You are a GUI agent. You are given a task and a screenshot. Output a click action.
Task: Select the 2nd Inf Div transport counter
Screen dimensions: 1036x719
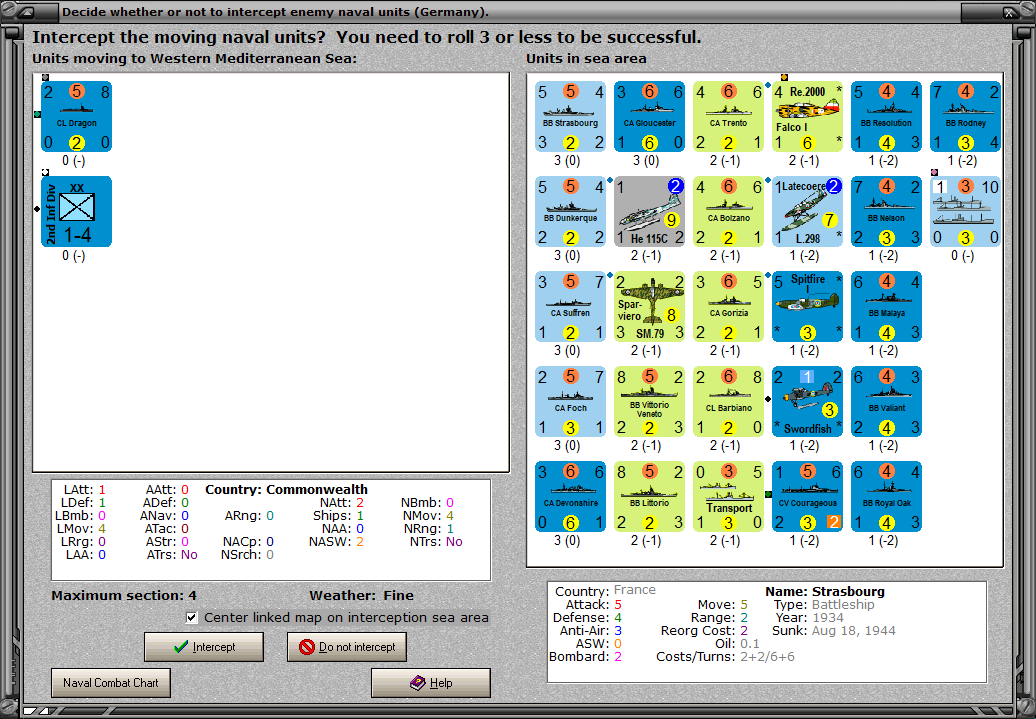pyautogui.click(x=76, y=211)
